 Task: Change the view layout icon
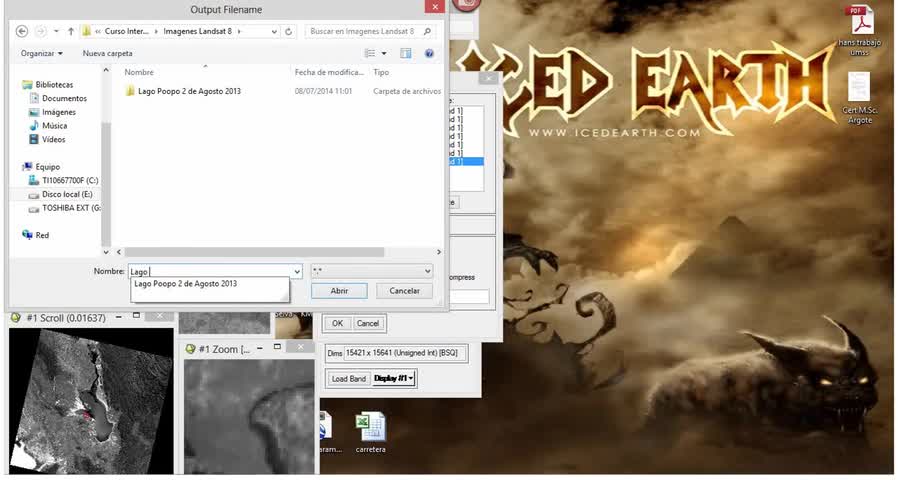click(x=370, y=53)
